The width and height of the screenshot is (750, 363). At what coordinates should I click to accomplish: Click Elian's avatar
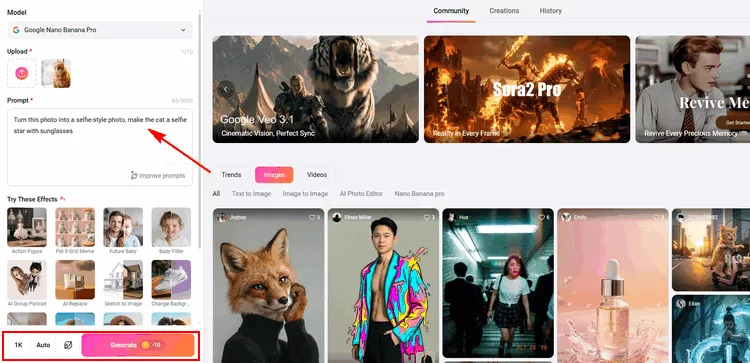click(x=681, y=304)
